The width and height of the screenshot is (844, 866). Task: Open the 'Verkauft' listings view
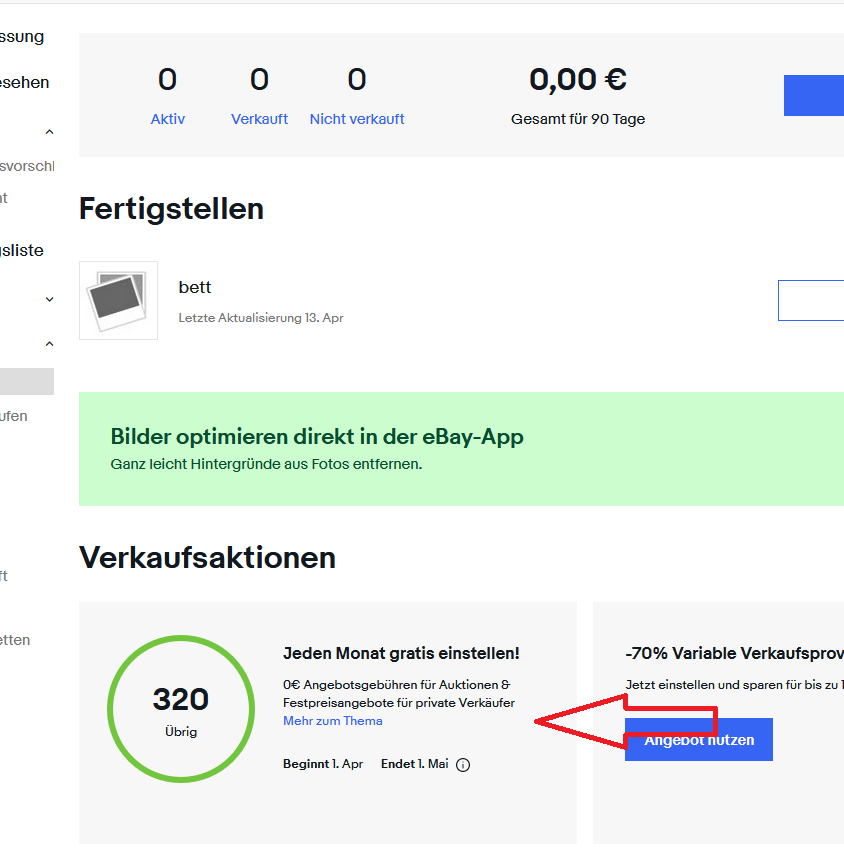pyautogui.click(x=258, y=118)
